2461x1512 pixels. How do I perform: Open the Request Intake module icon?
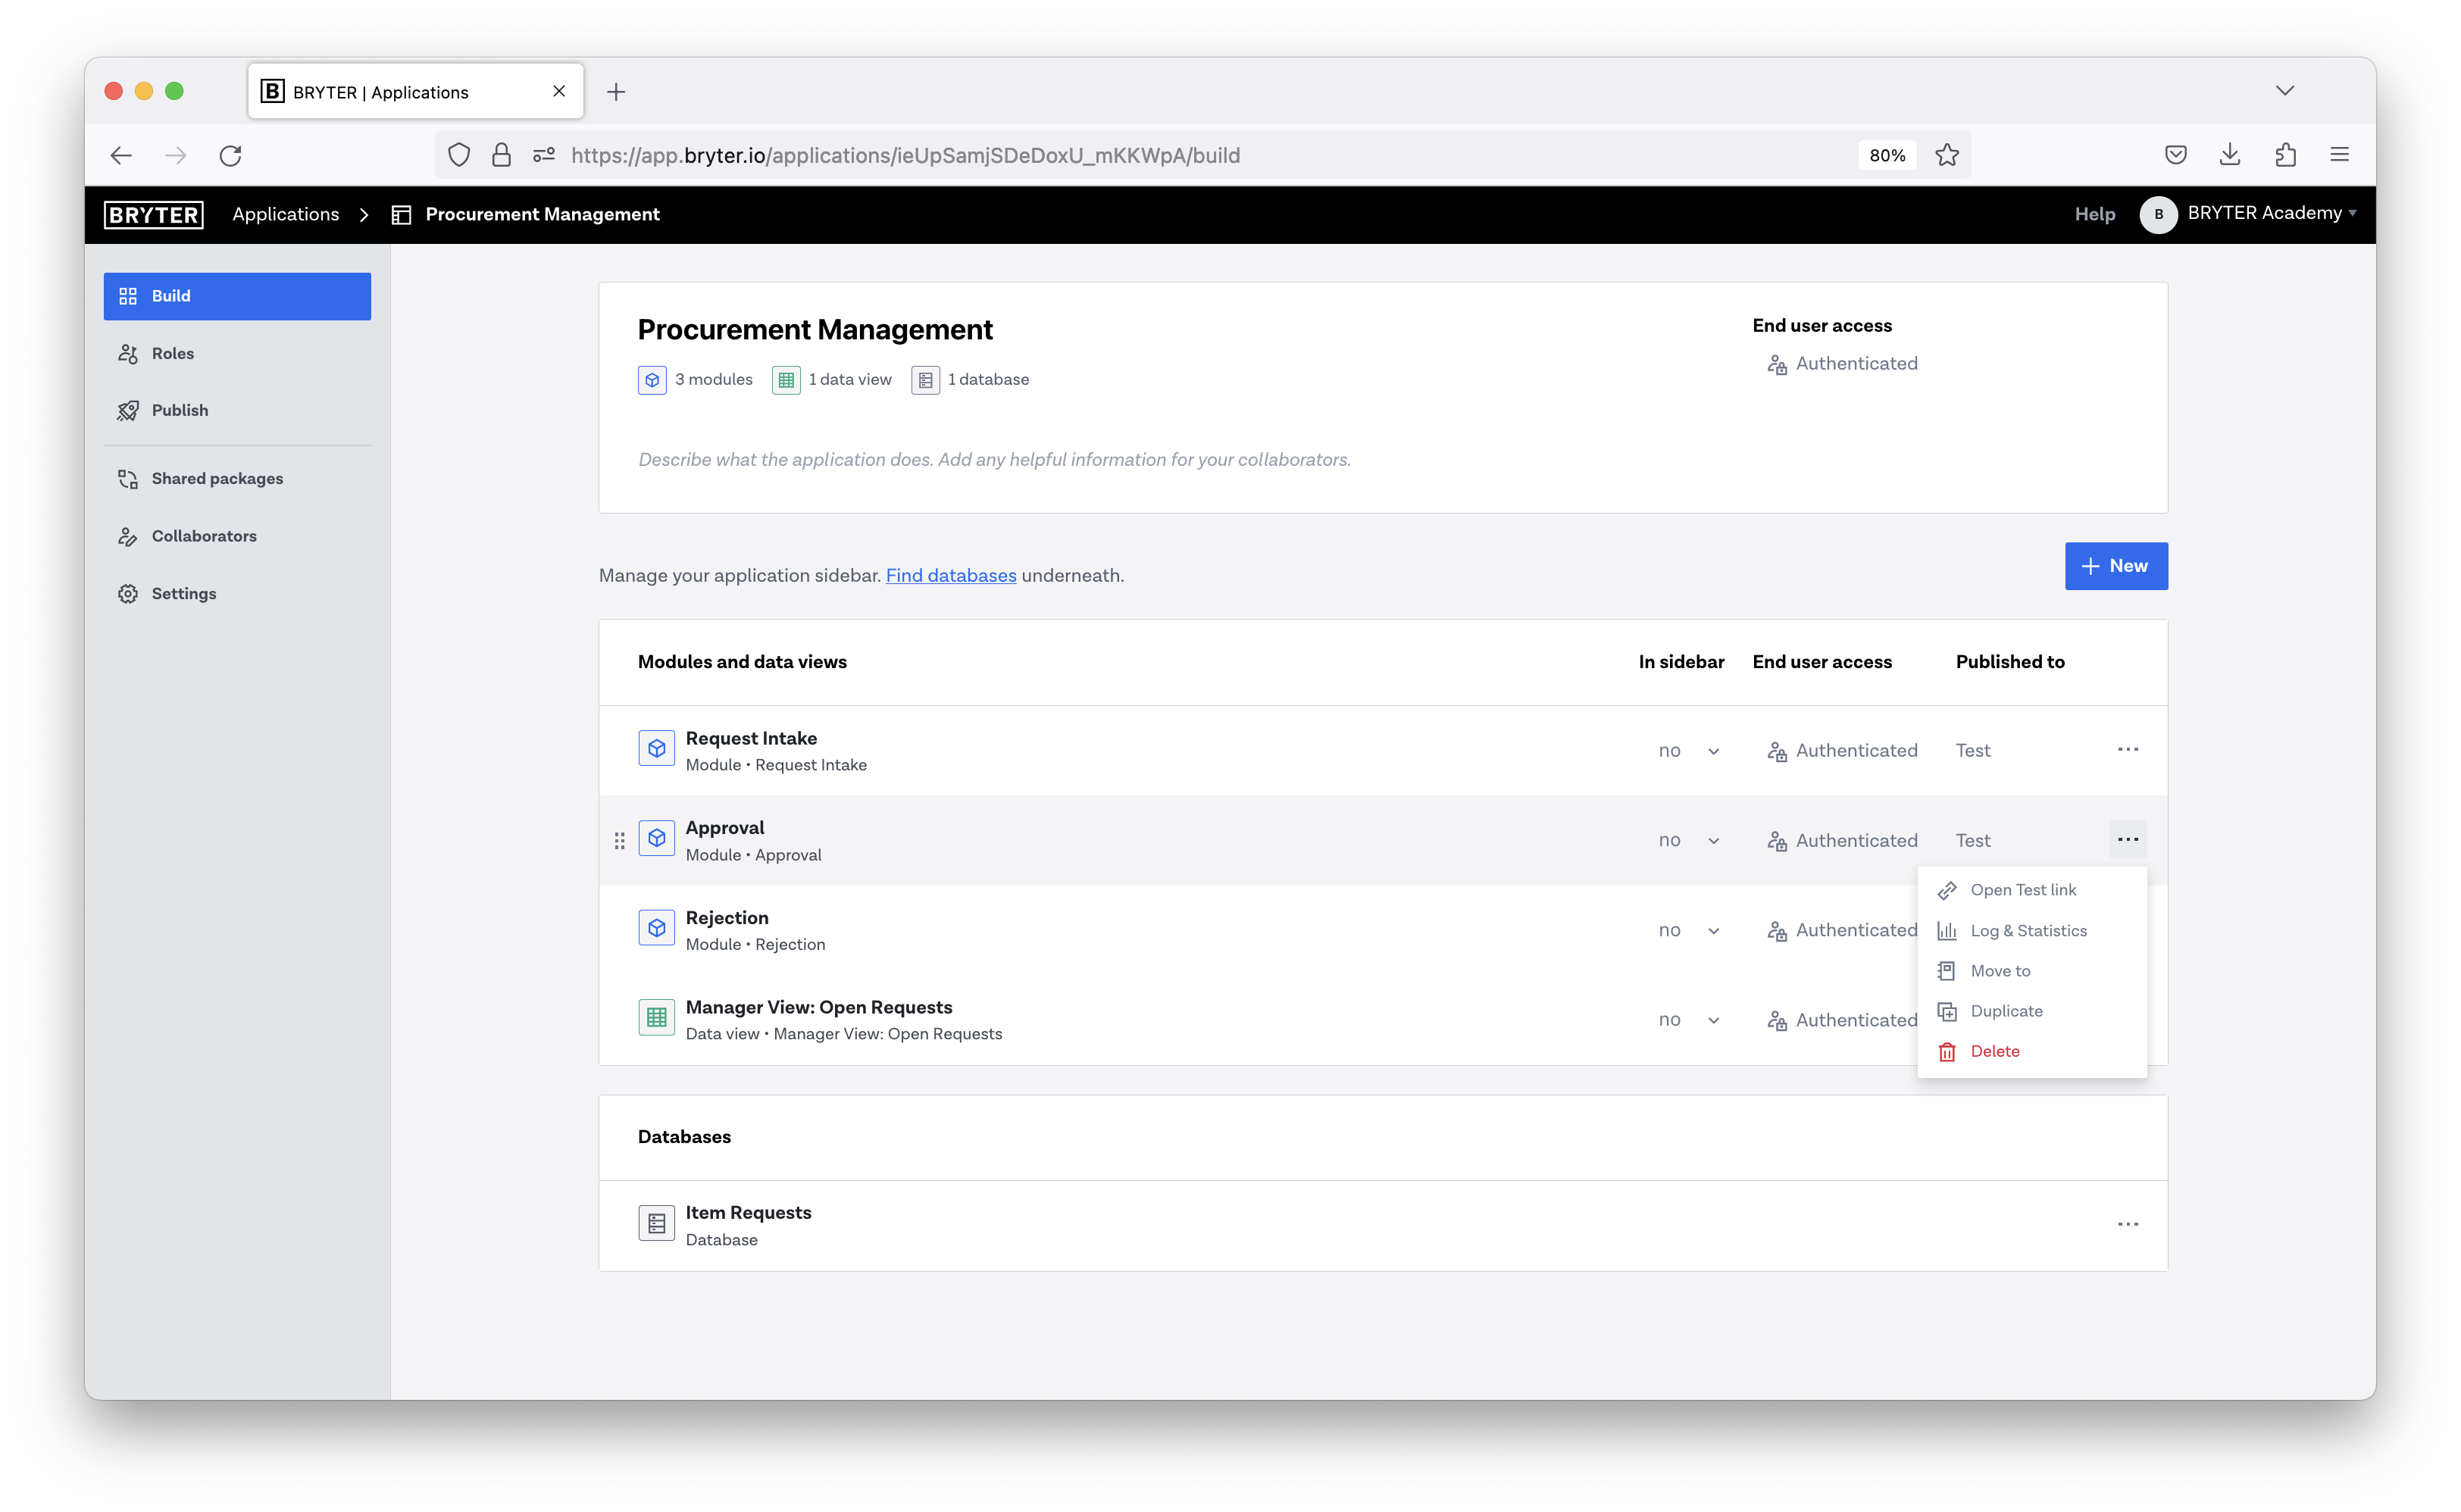point(656,749)
